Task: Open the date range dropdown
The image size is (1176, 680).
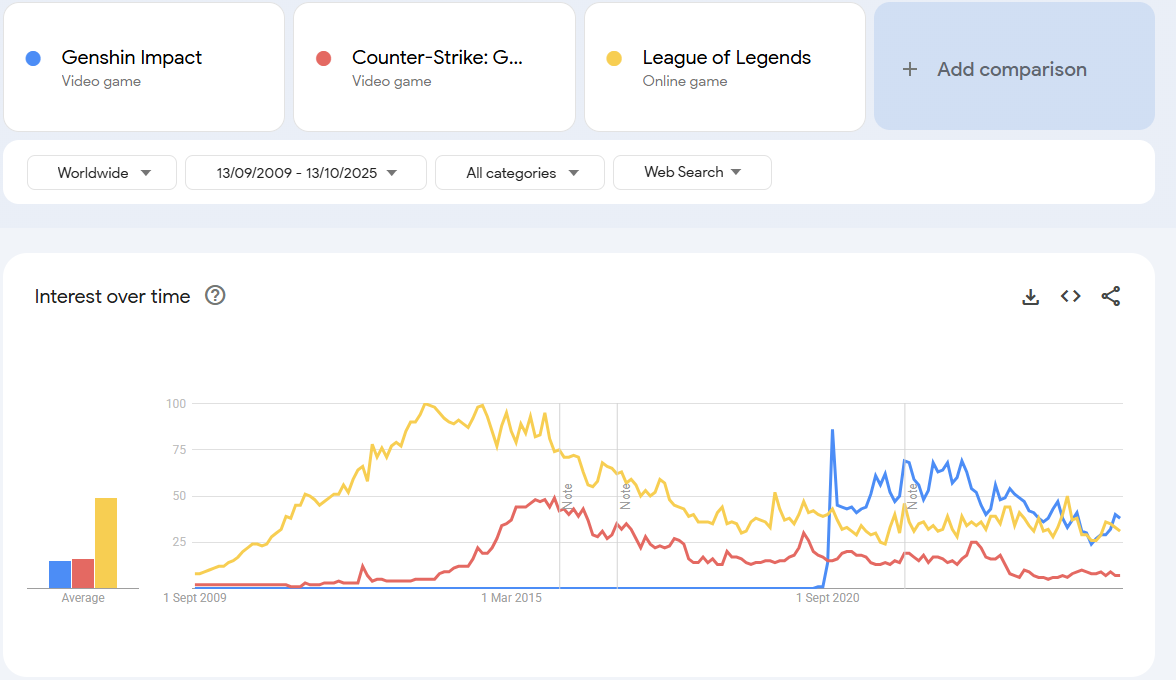Action: pos(306,172)
